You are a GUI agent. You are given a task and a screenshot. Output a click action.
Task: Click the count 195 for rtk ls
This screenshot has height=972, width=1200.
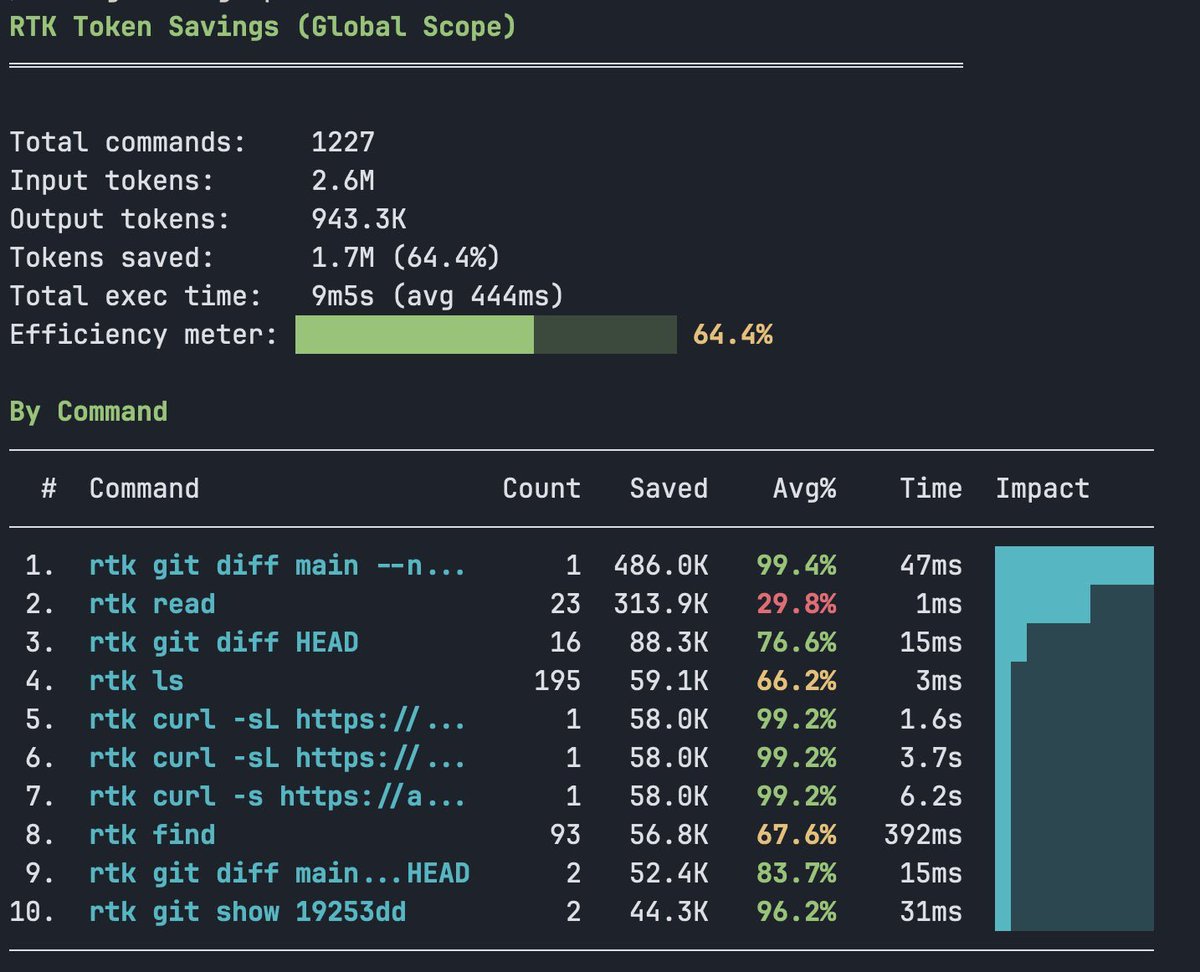click(x=557, y=681)
